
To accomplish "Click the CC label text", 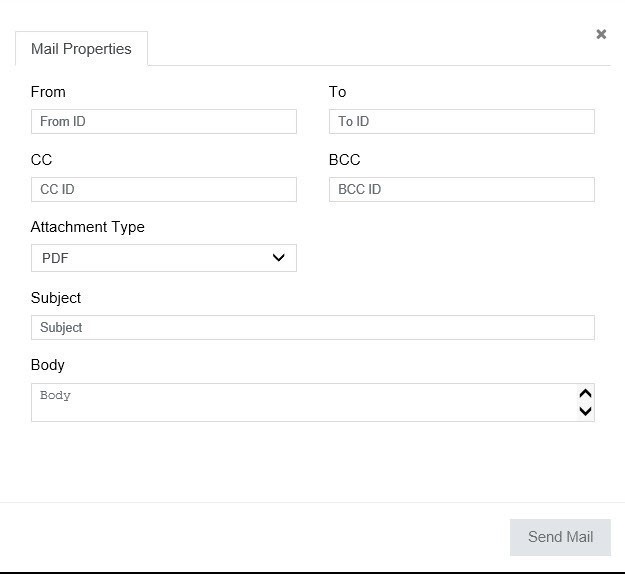I will [x=41, y=160].
